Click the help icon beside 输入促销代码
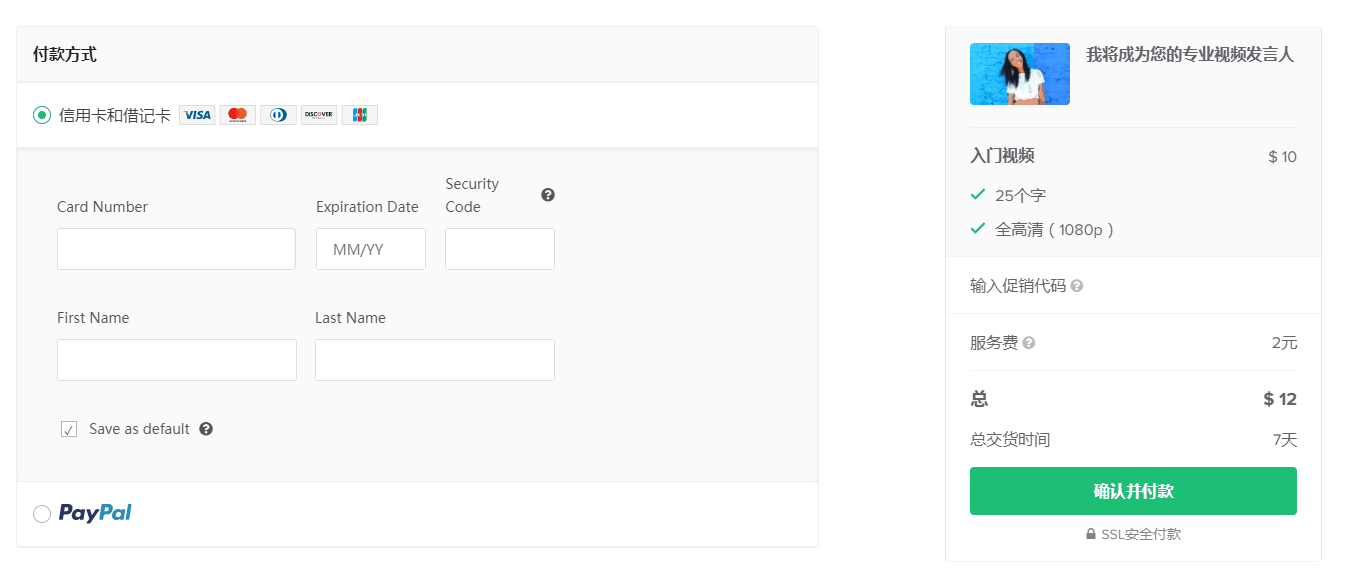1350x577 pixels. (x=1077, y=286)
